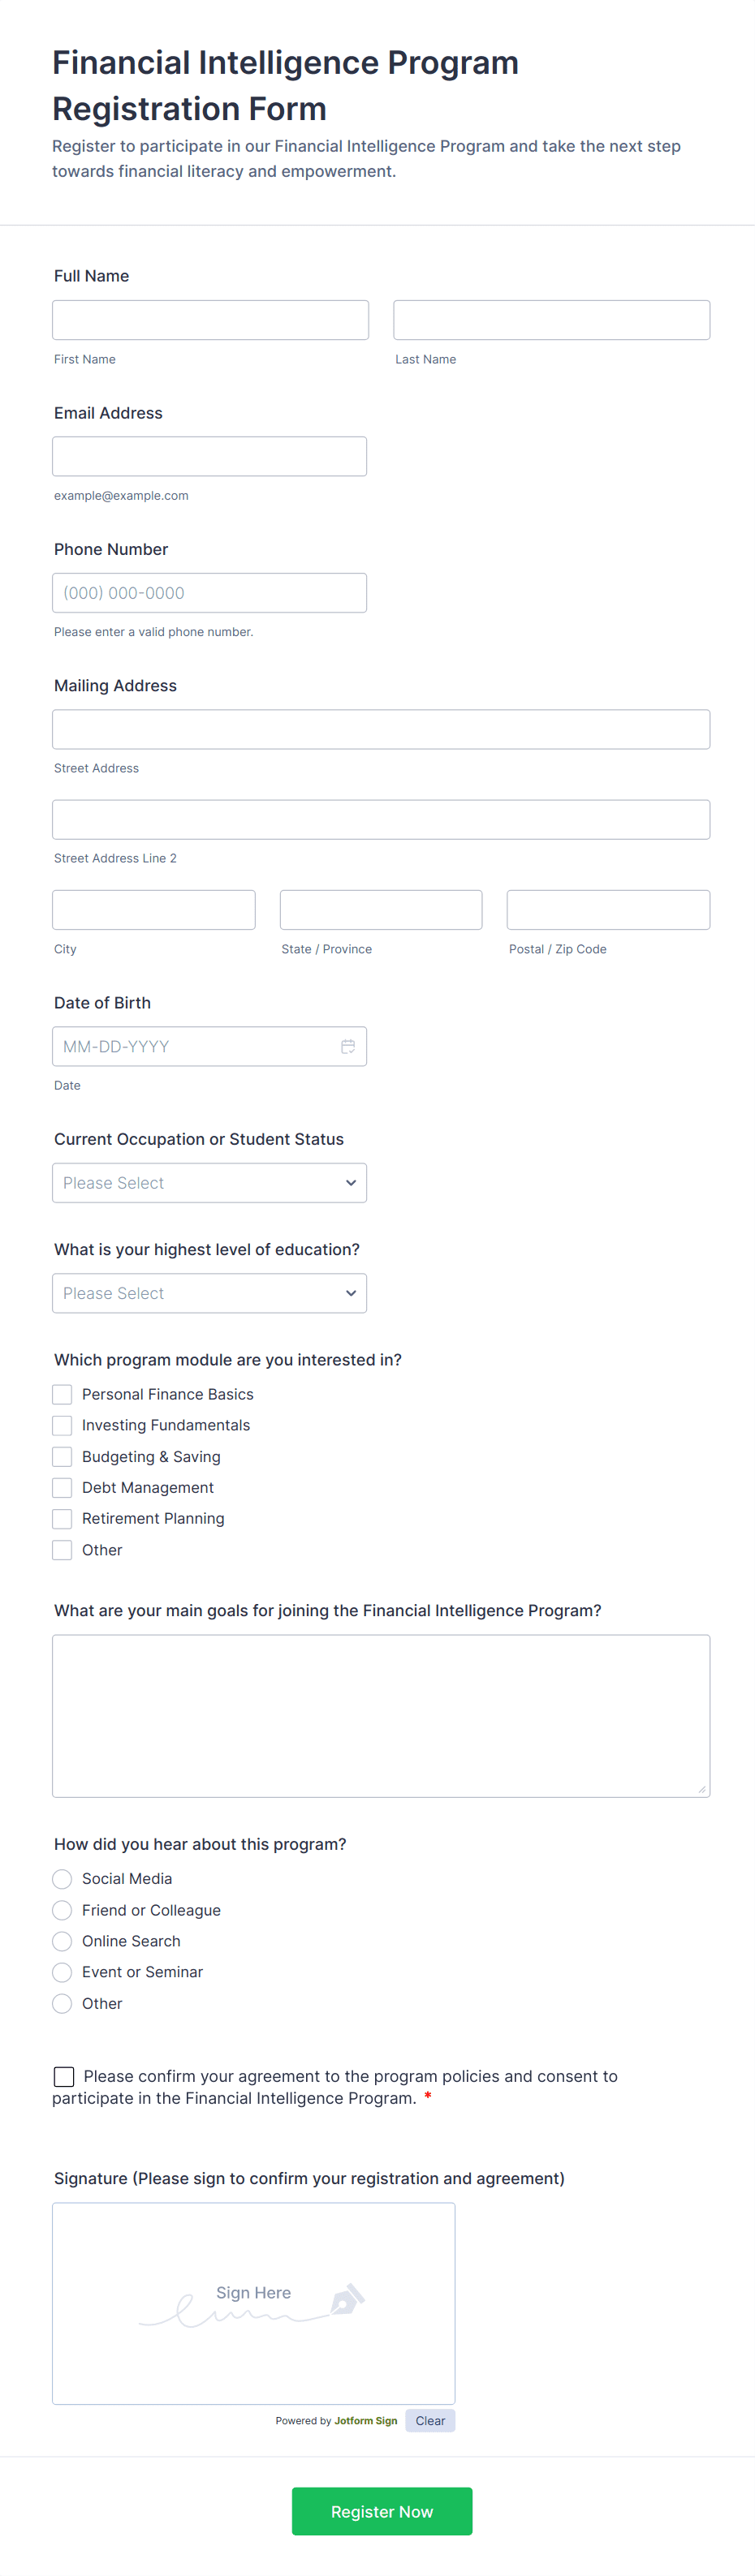This screenshot has height=2576, width=755.
Task: Clear the signature field
Action: pos(430,2421)
